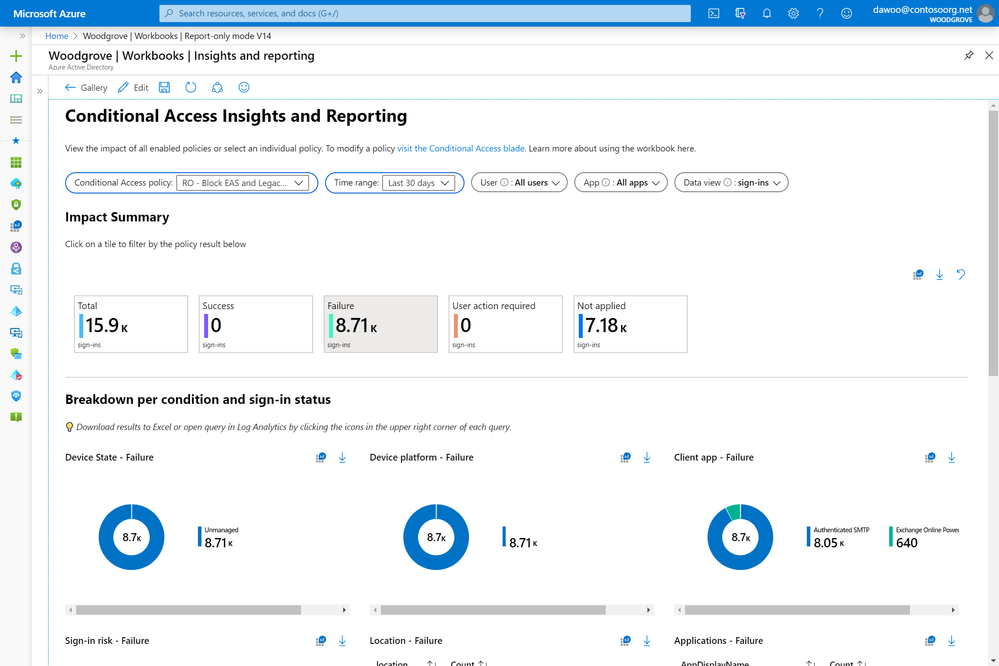Open Security shield icon in sidebar
This screenshot has height=666, width=999.
(16, 205)
